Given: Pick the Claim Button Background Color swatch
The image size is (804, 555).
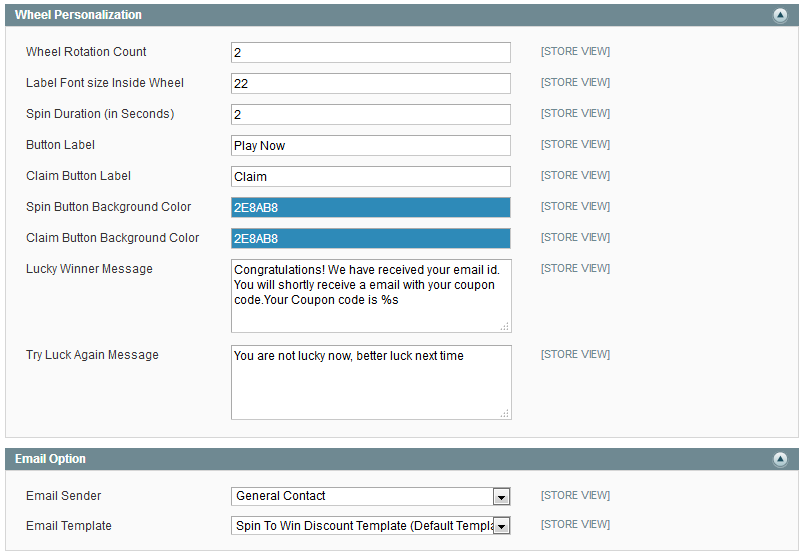Looking at the screenshot, I should [370, 238].
